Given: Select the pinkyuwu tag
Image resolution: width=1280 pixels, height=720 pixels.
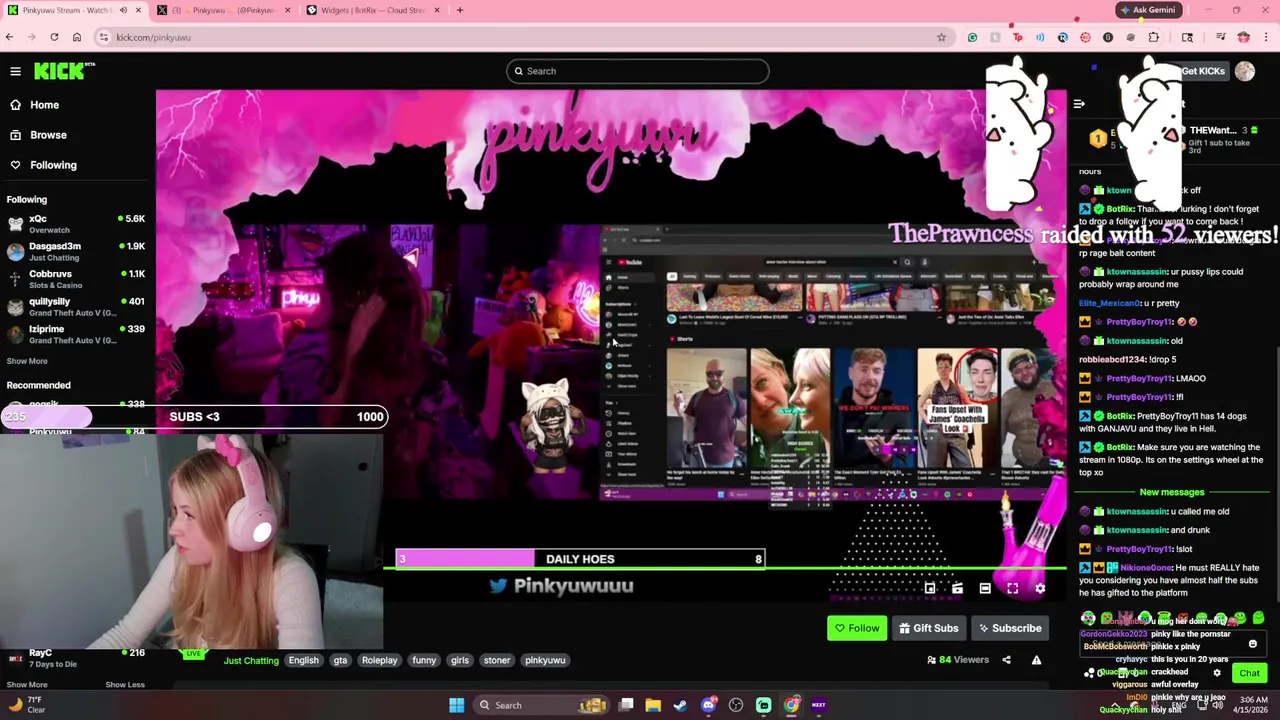Looking at the screenshot, I should point(545,660).
